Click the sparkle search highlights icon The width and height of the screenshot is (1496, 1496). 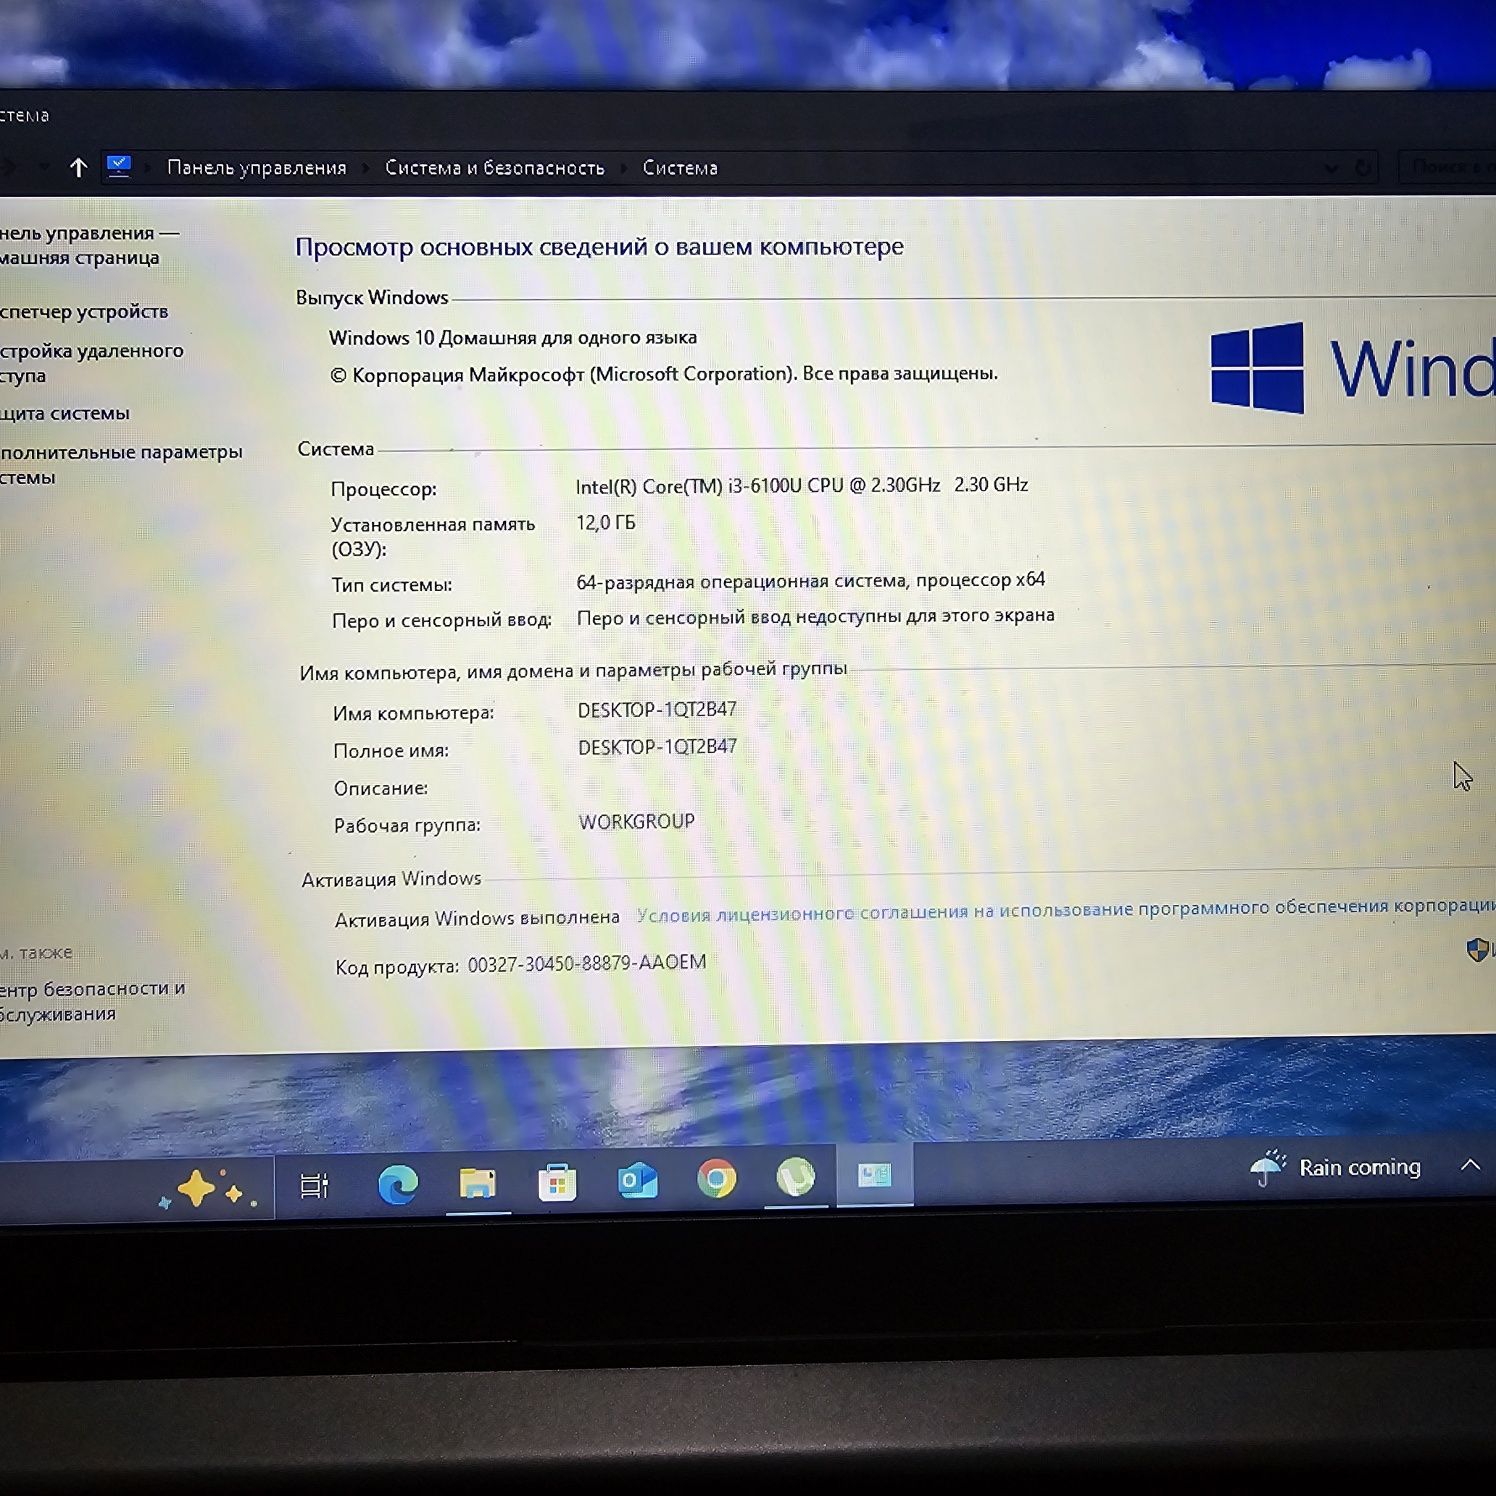click(x=208, y=1189)
